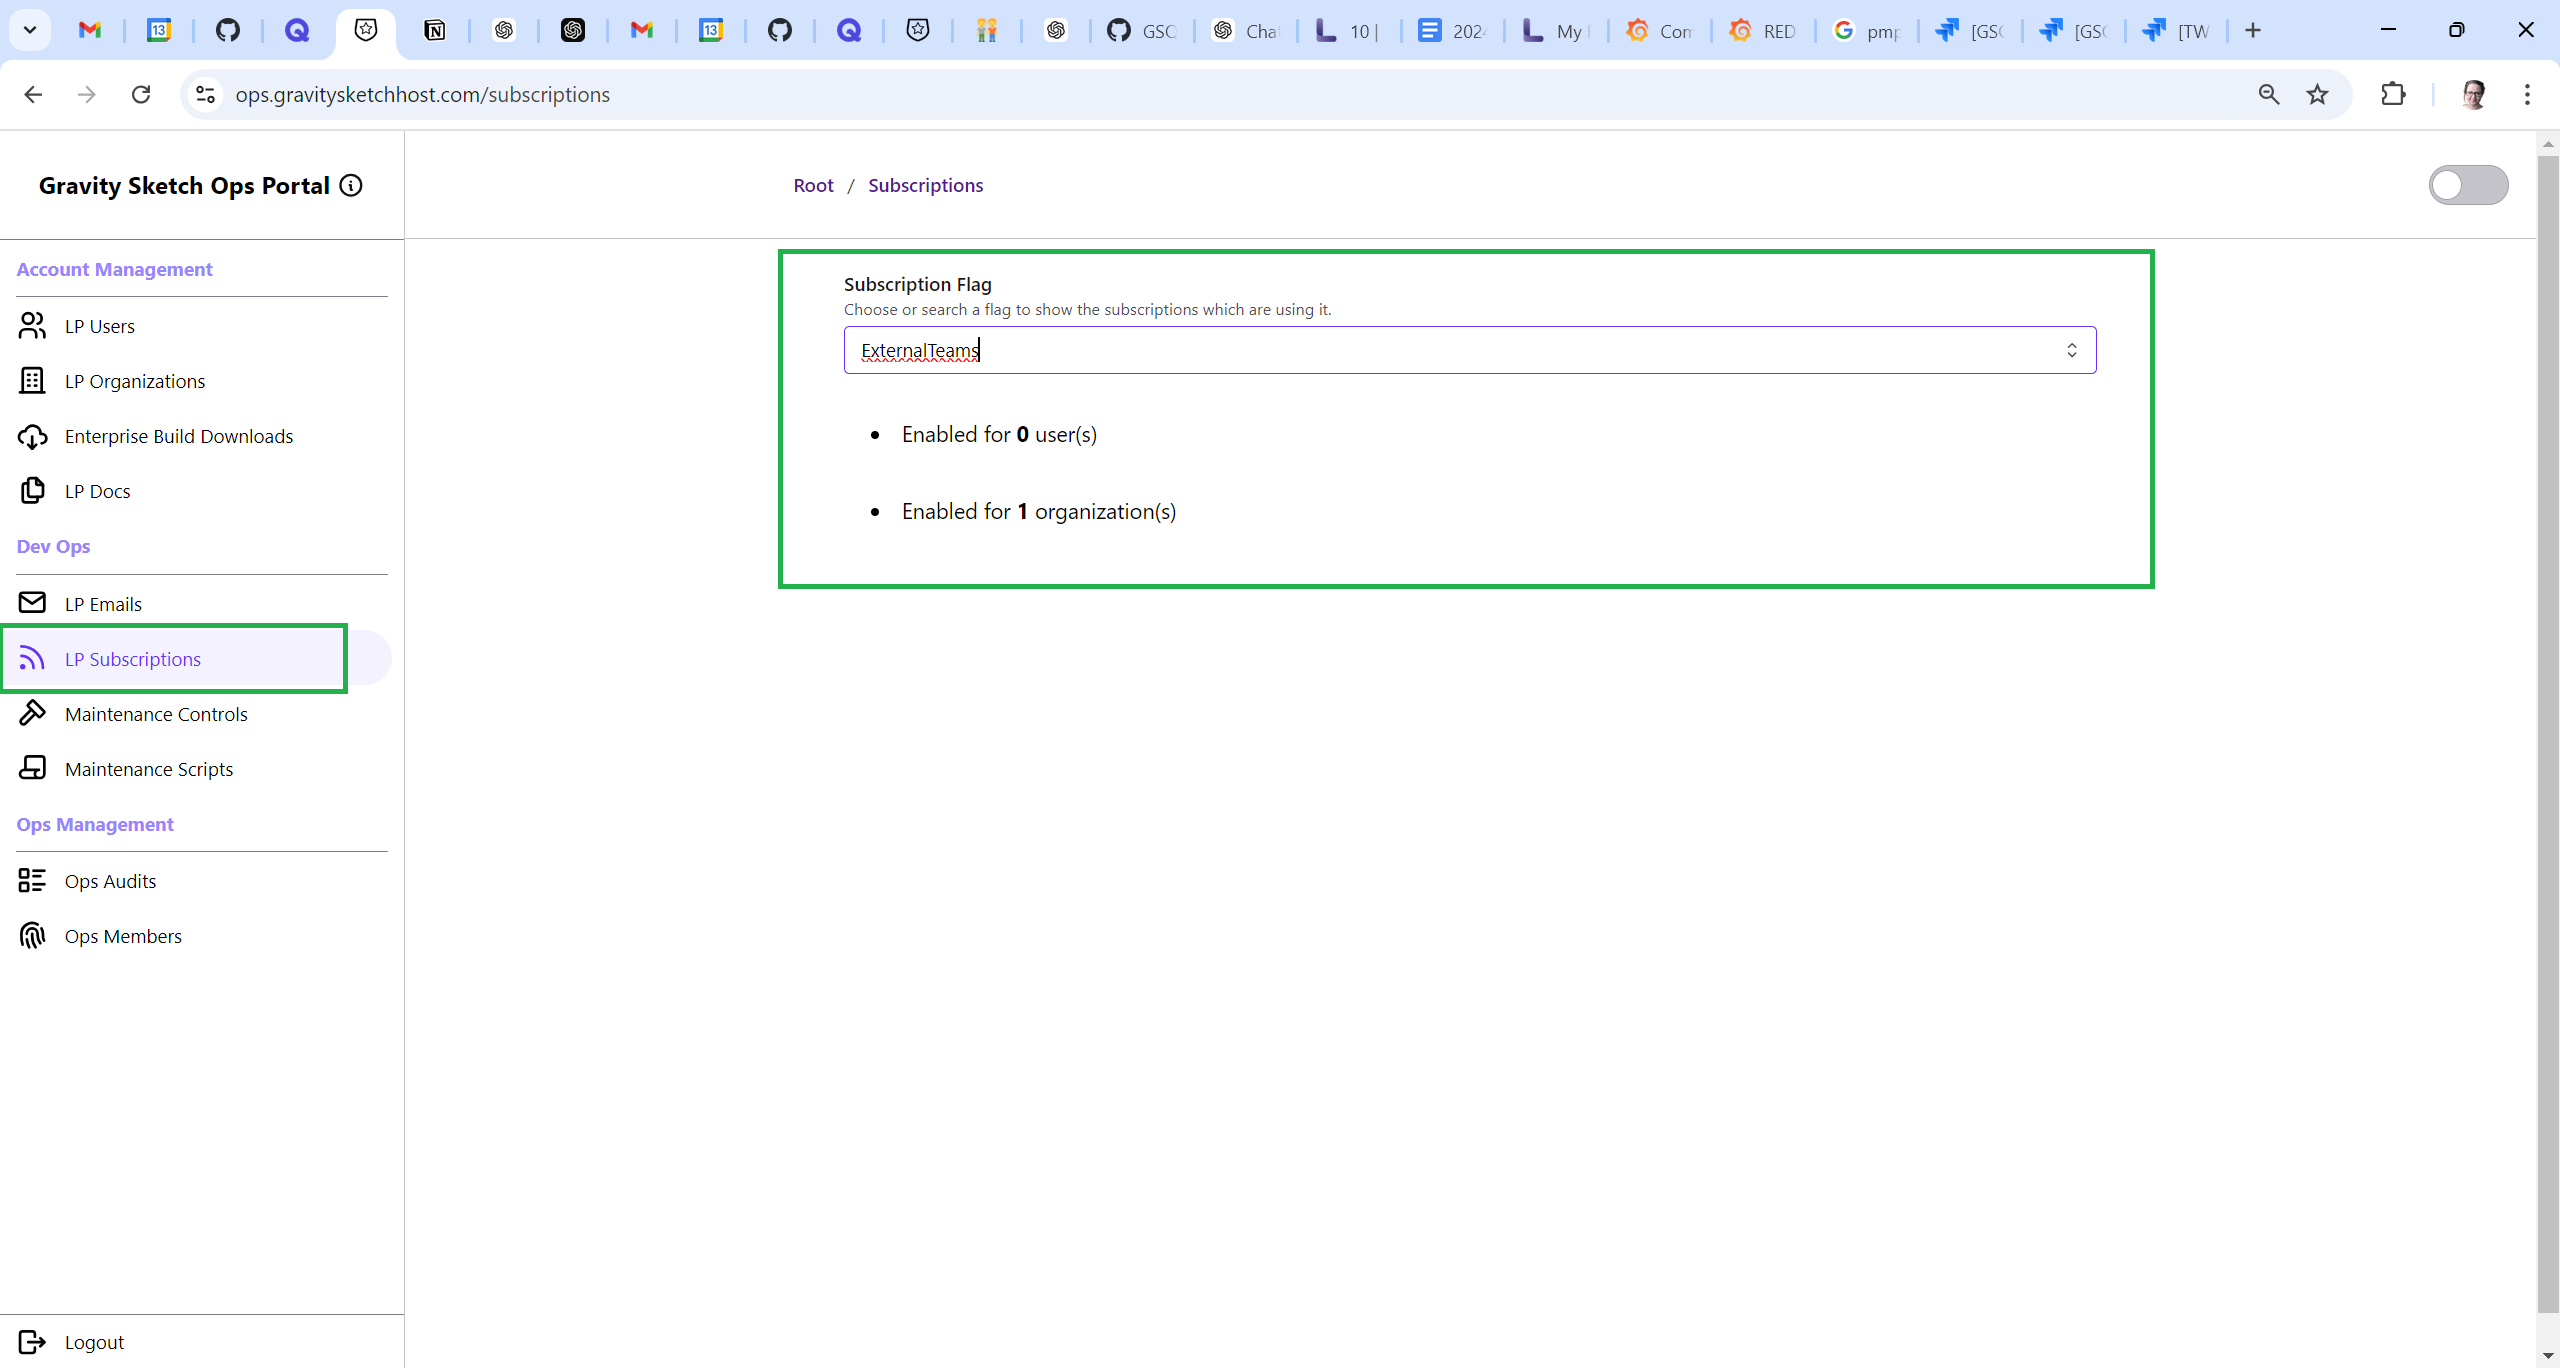
Task: Open Ops Members text link
Action: [x=123, y=937]
